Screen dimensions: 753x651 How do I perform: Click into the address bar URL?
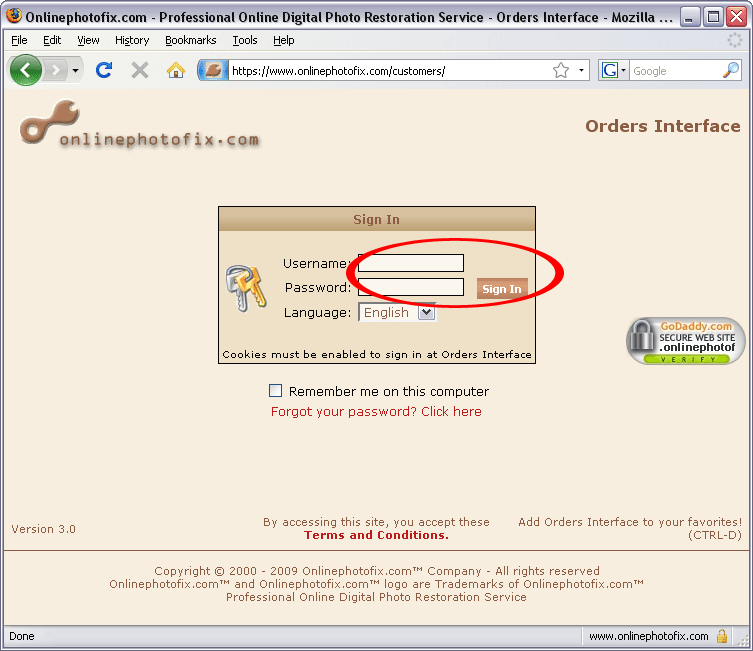(389, 71)
